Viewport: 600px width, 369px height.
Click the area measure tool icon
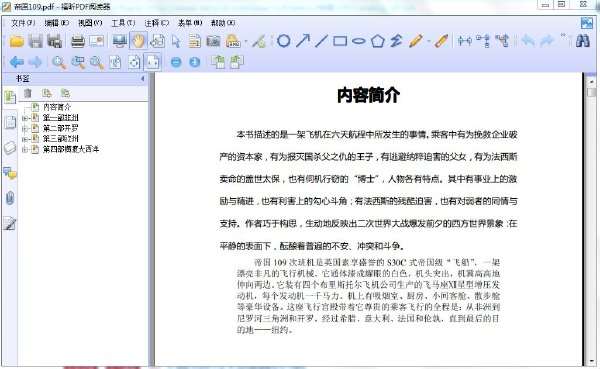click(x=502, y=41)
